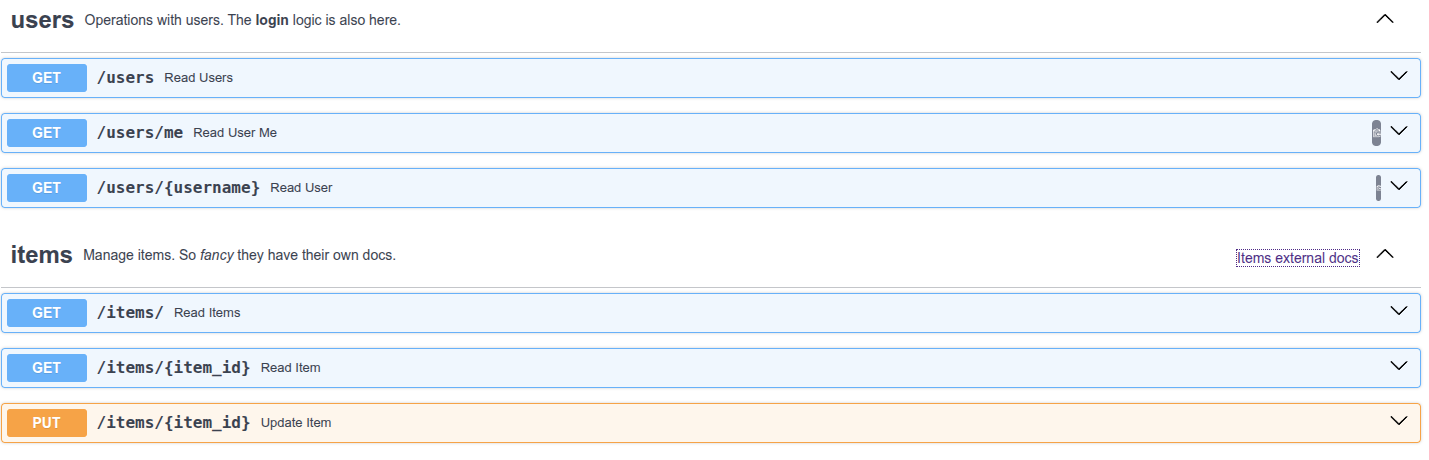Click the GET badge for /items/
1429x460 pixels.
click(x=47, y=313)
